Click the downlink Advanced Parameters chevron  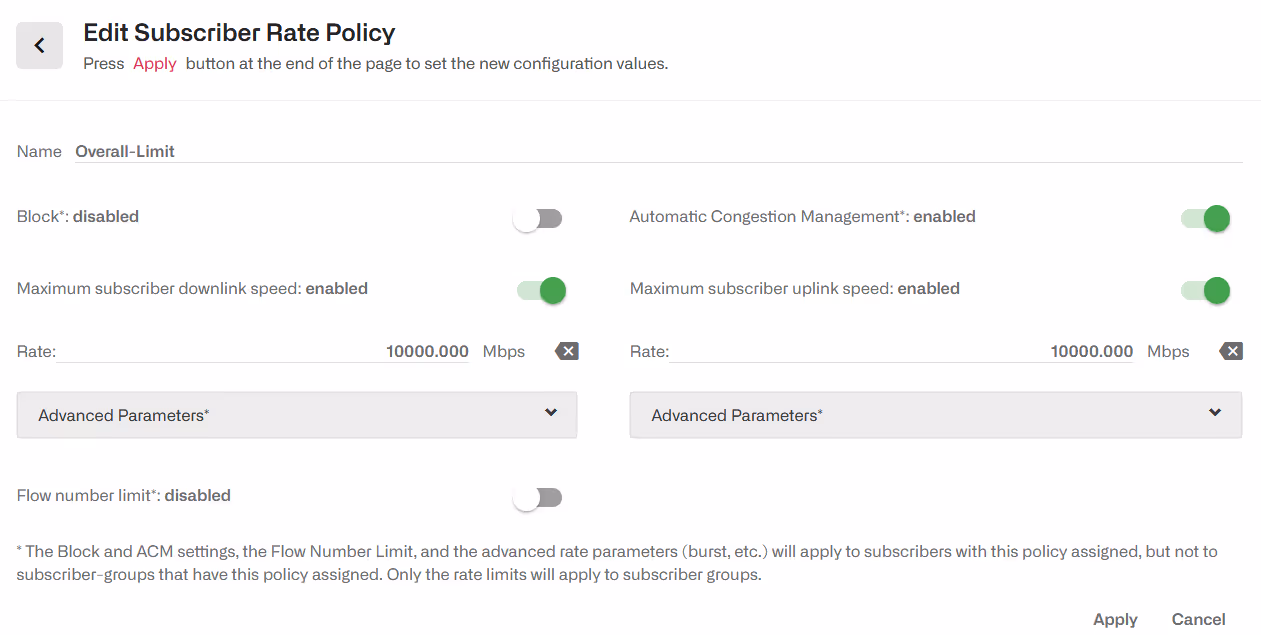[551, 413]
